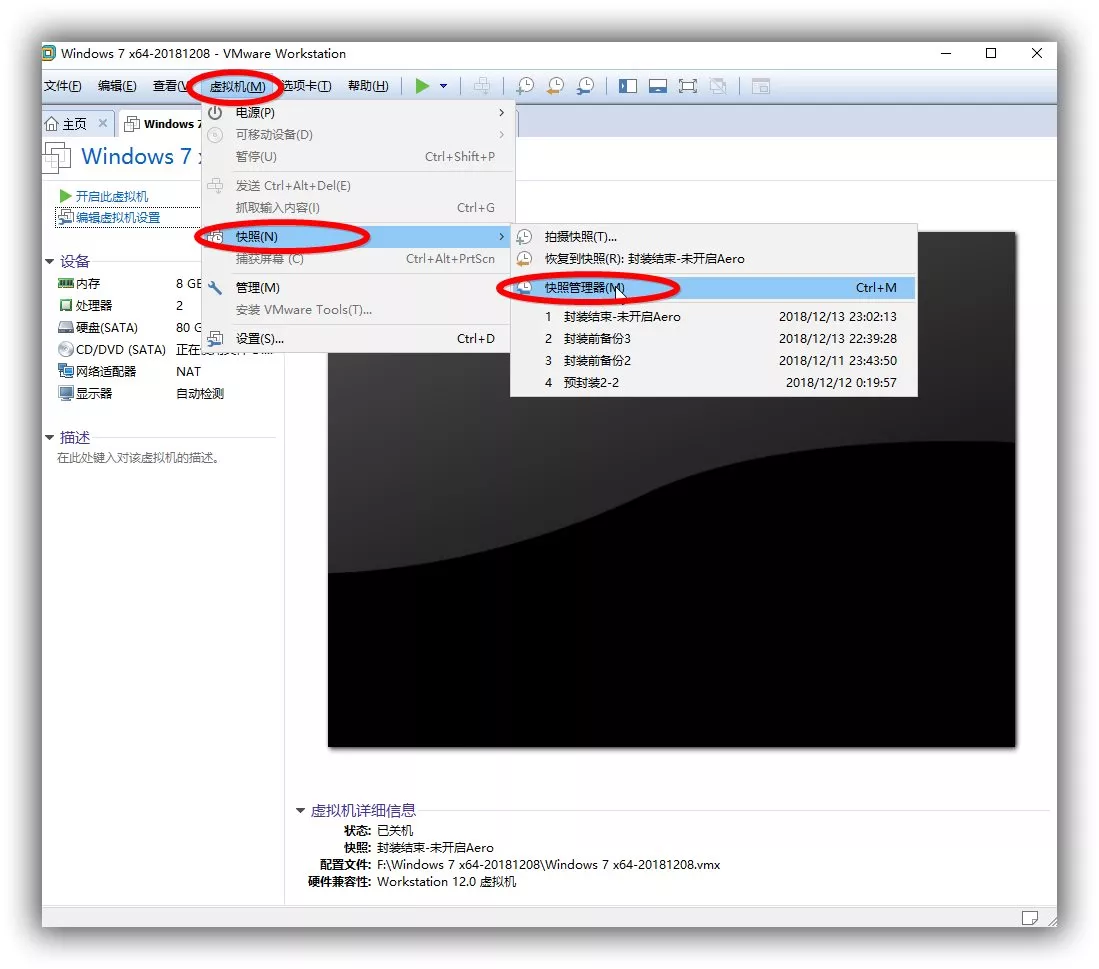1099x969 pixels.
Task: Open 快照管理器(M) from the submenu
Action: point(714,287)
